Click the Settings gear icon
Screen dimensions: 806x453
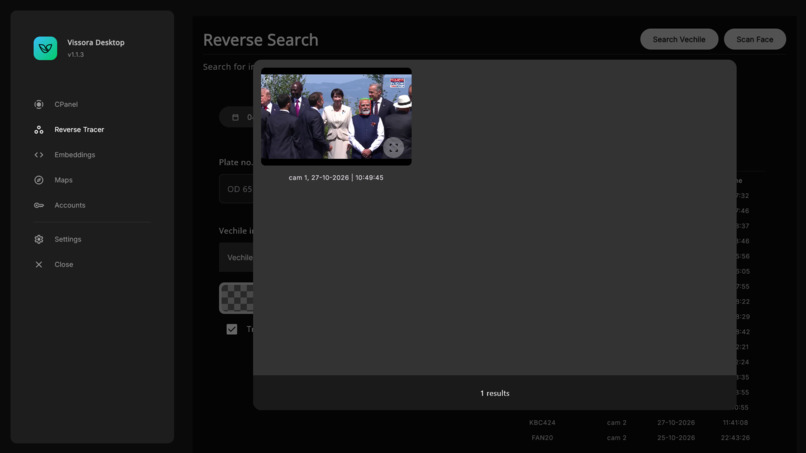[39, 239]
